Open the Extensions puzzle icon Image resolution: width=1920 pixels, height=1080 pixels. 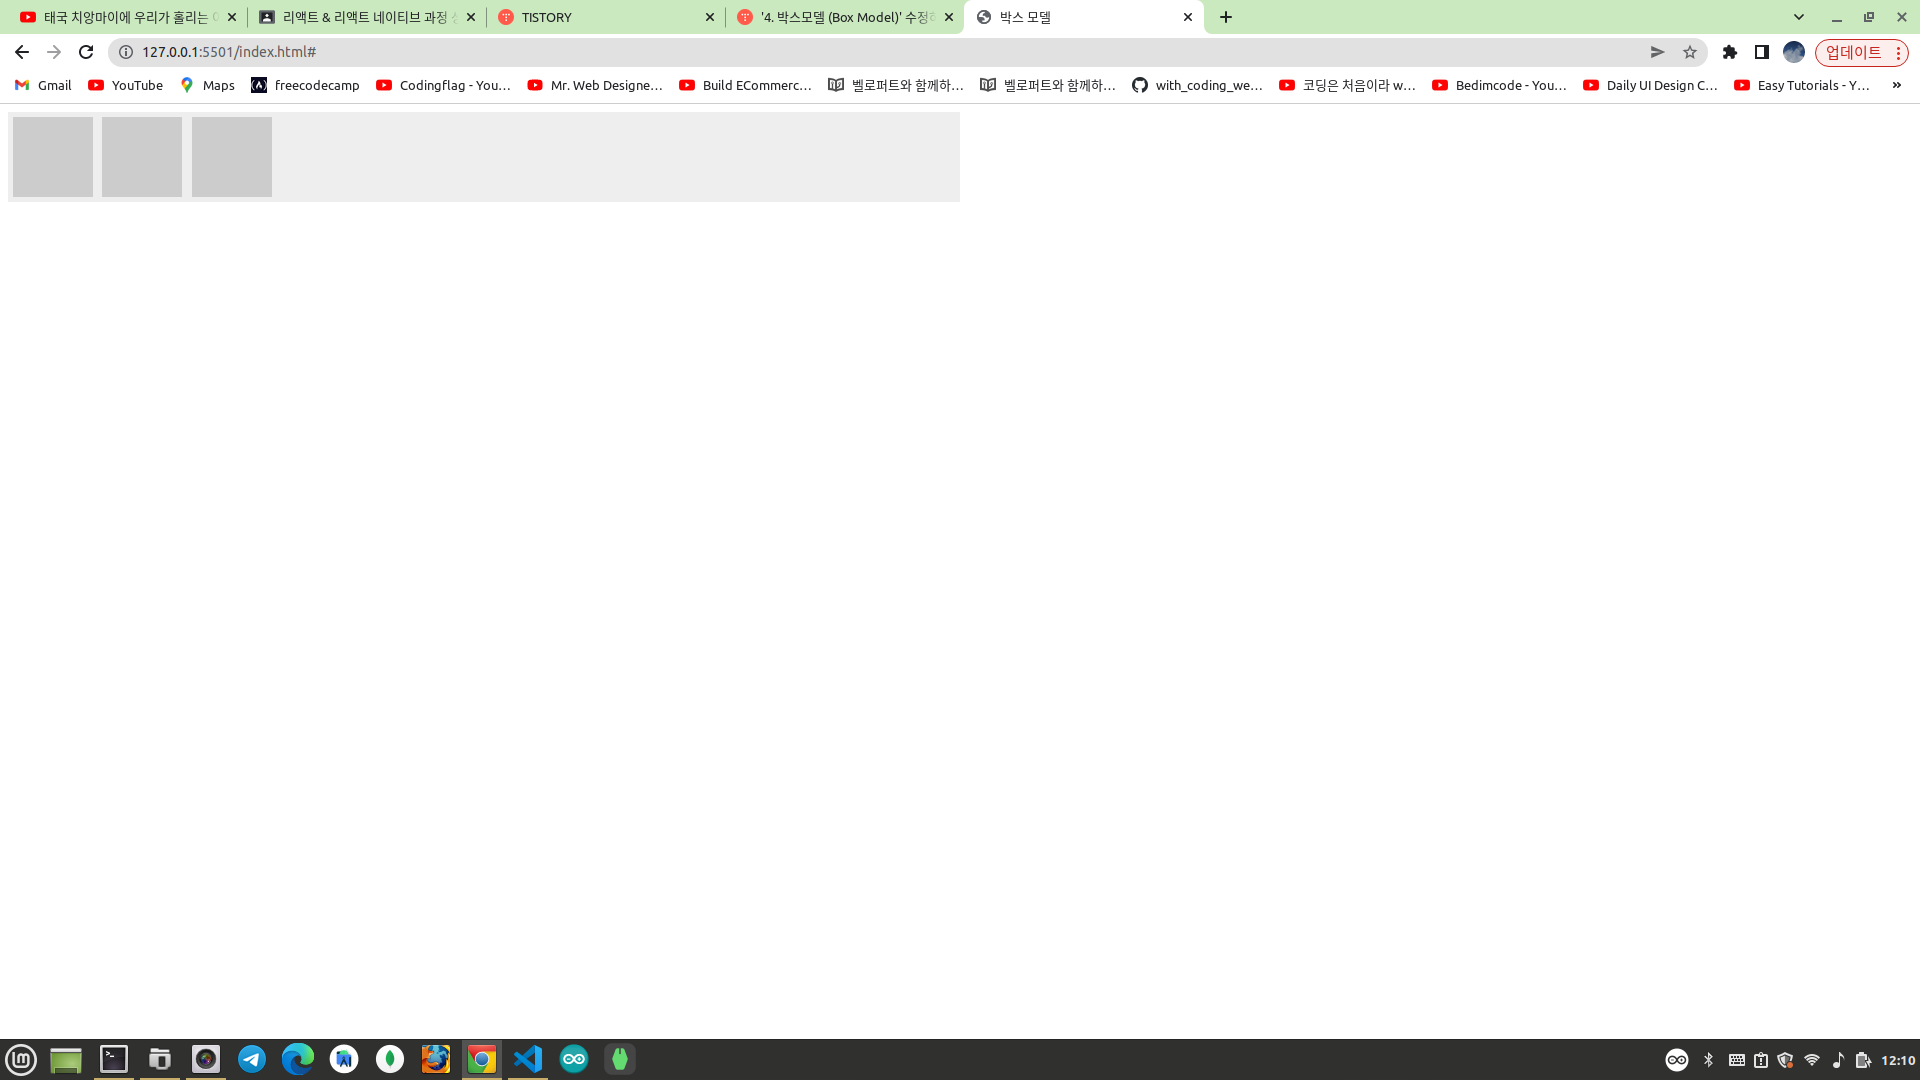point(1730,52)
